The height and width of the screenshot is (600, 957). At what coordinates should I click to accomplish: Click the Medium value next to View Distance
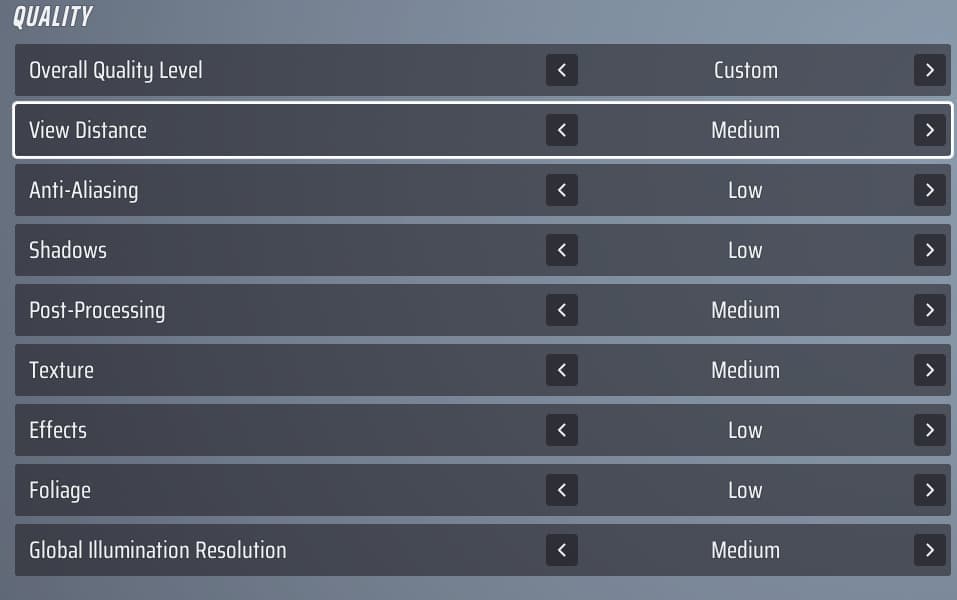pyautogui.click(x=745, y=130)
